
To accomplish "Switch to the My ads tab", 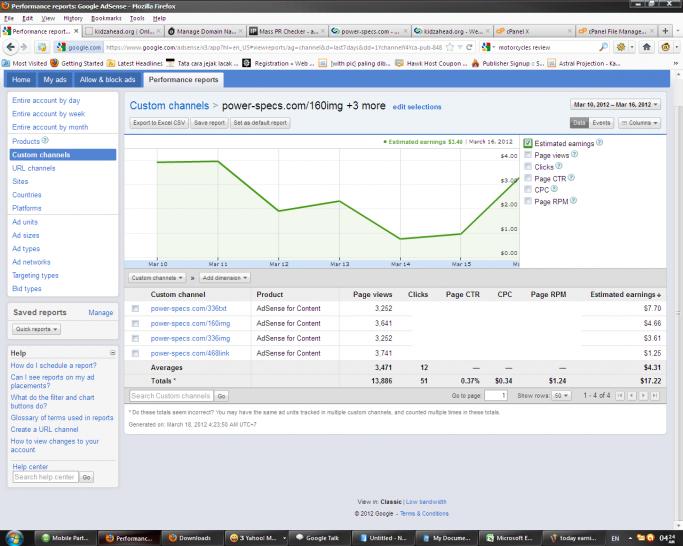I will pyautogui.click(x=55, y=80).
